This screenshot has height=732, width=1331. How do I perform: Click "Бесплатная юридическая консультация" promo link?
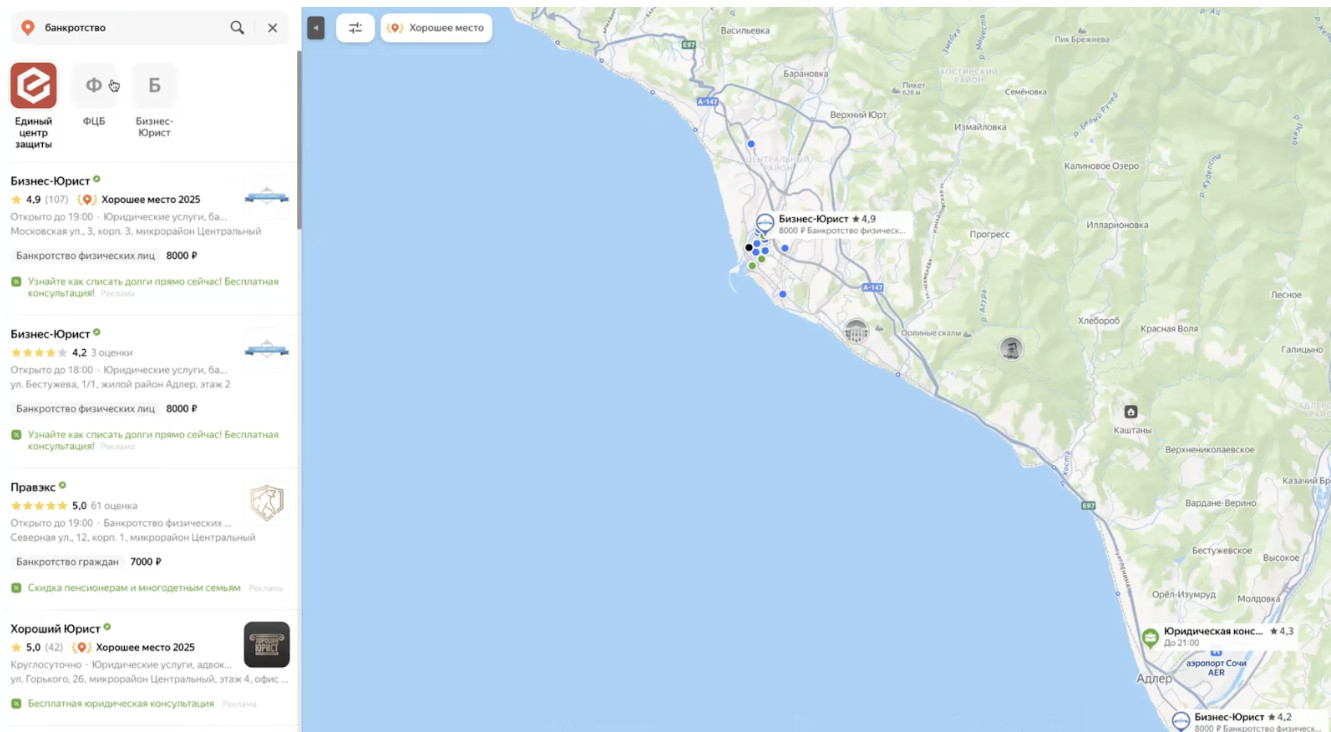(x=121, y=704)
